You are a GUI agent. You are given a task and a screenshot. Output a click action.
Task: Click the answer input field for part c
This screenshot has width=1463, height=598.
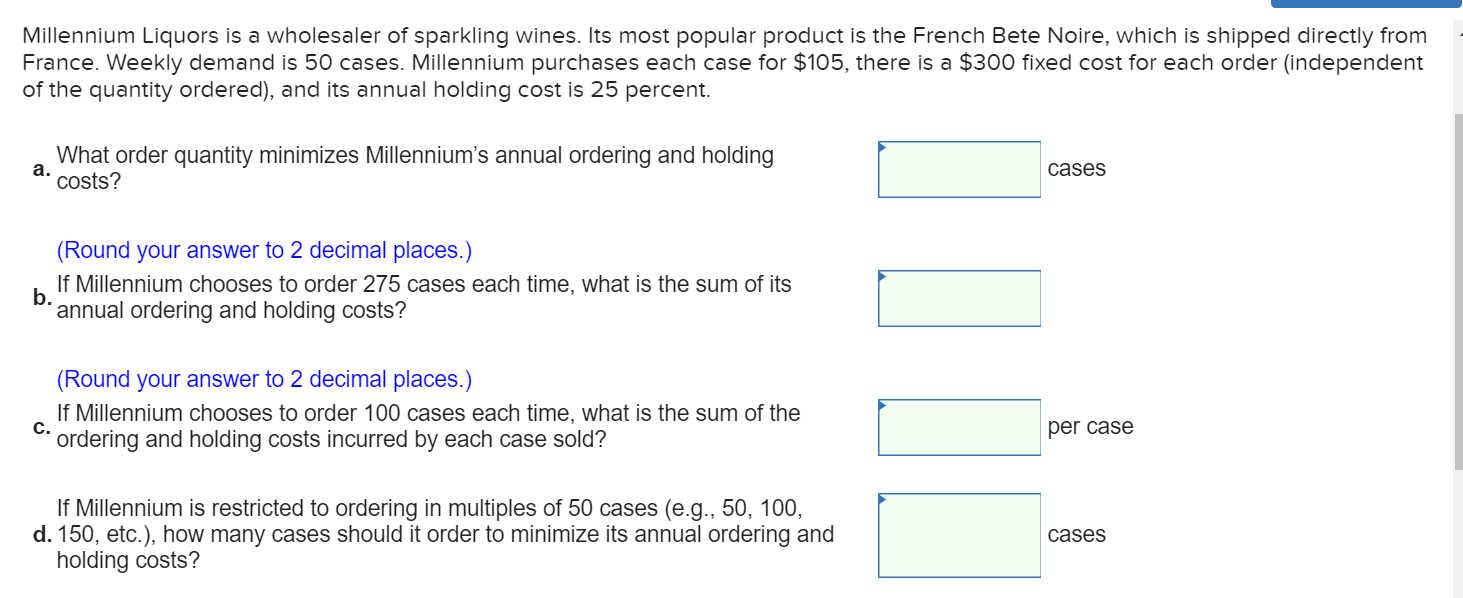pos(957,426)
